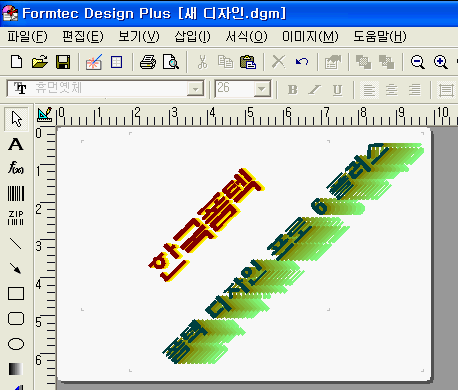Select the line drawing tool

[x=15, y=244]
